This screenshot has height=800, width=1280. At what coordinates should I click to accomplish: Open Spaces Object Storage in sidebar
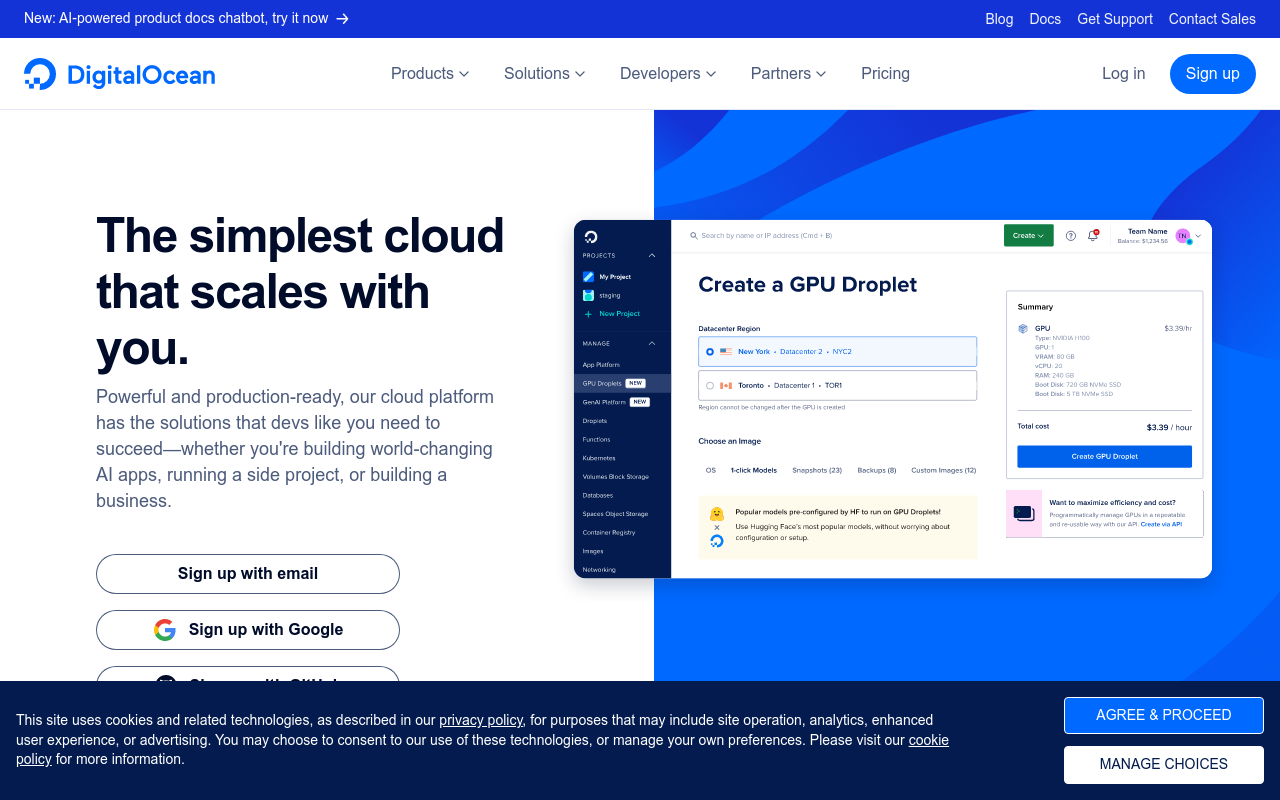point(615,514)
